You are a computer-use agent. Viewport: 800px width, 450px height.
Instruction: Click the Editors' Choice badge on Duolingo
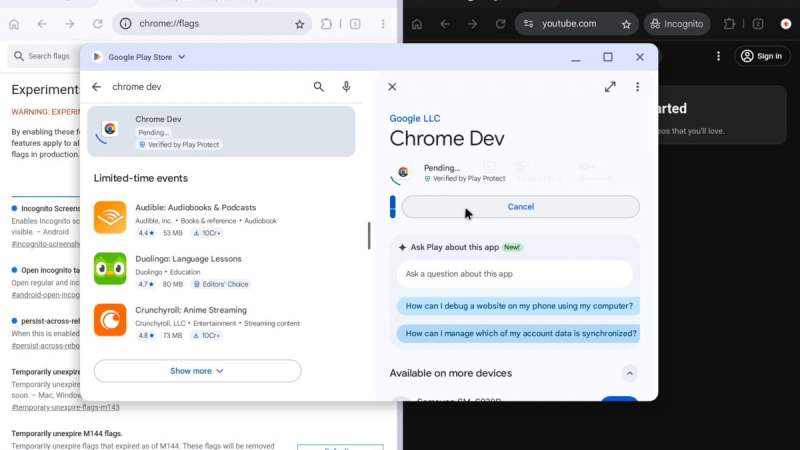click(220, 284)
